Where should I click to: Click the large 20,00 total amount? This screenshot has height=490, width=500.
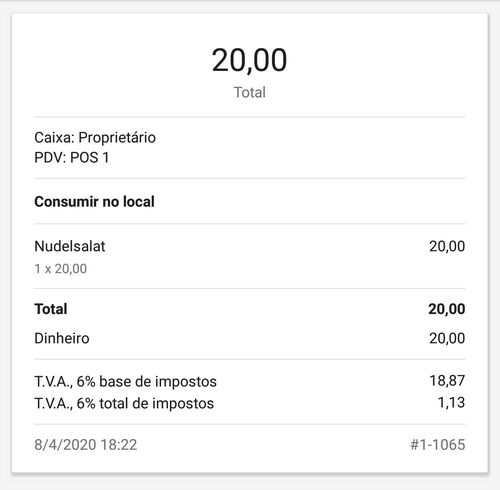(249, 60)
